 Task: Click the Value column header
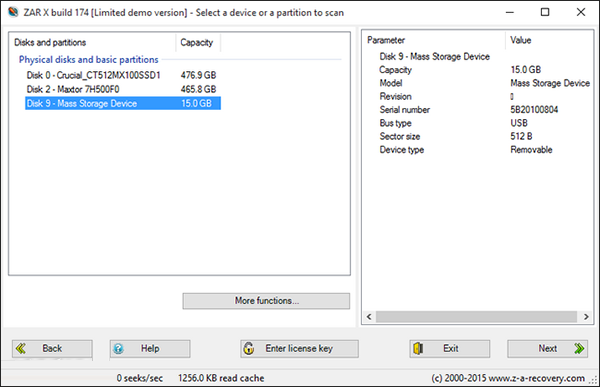(549, 40)
